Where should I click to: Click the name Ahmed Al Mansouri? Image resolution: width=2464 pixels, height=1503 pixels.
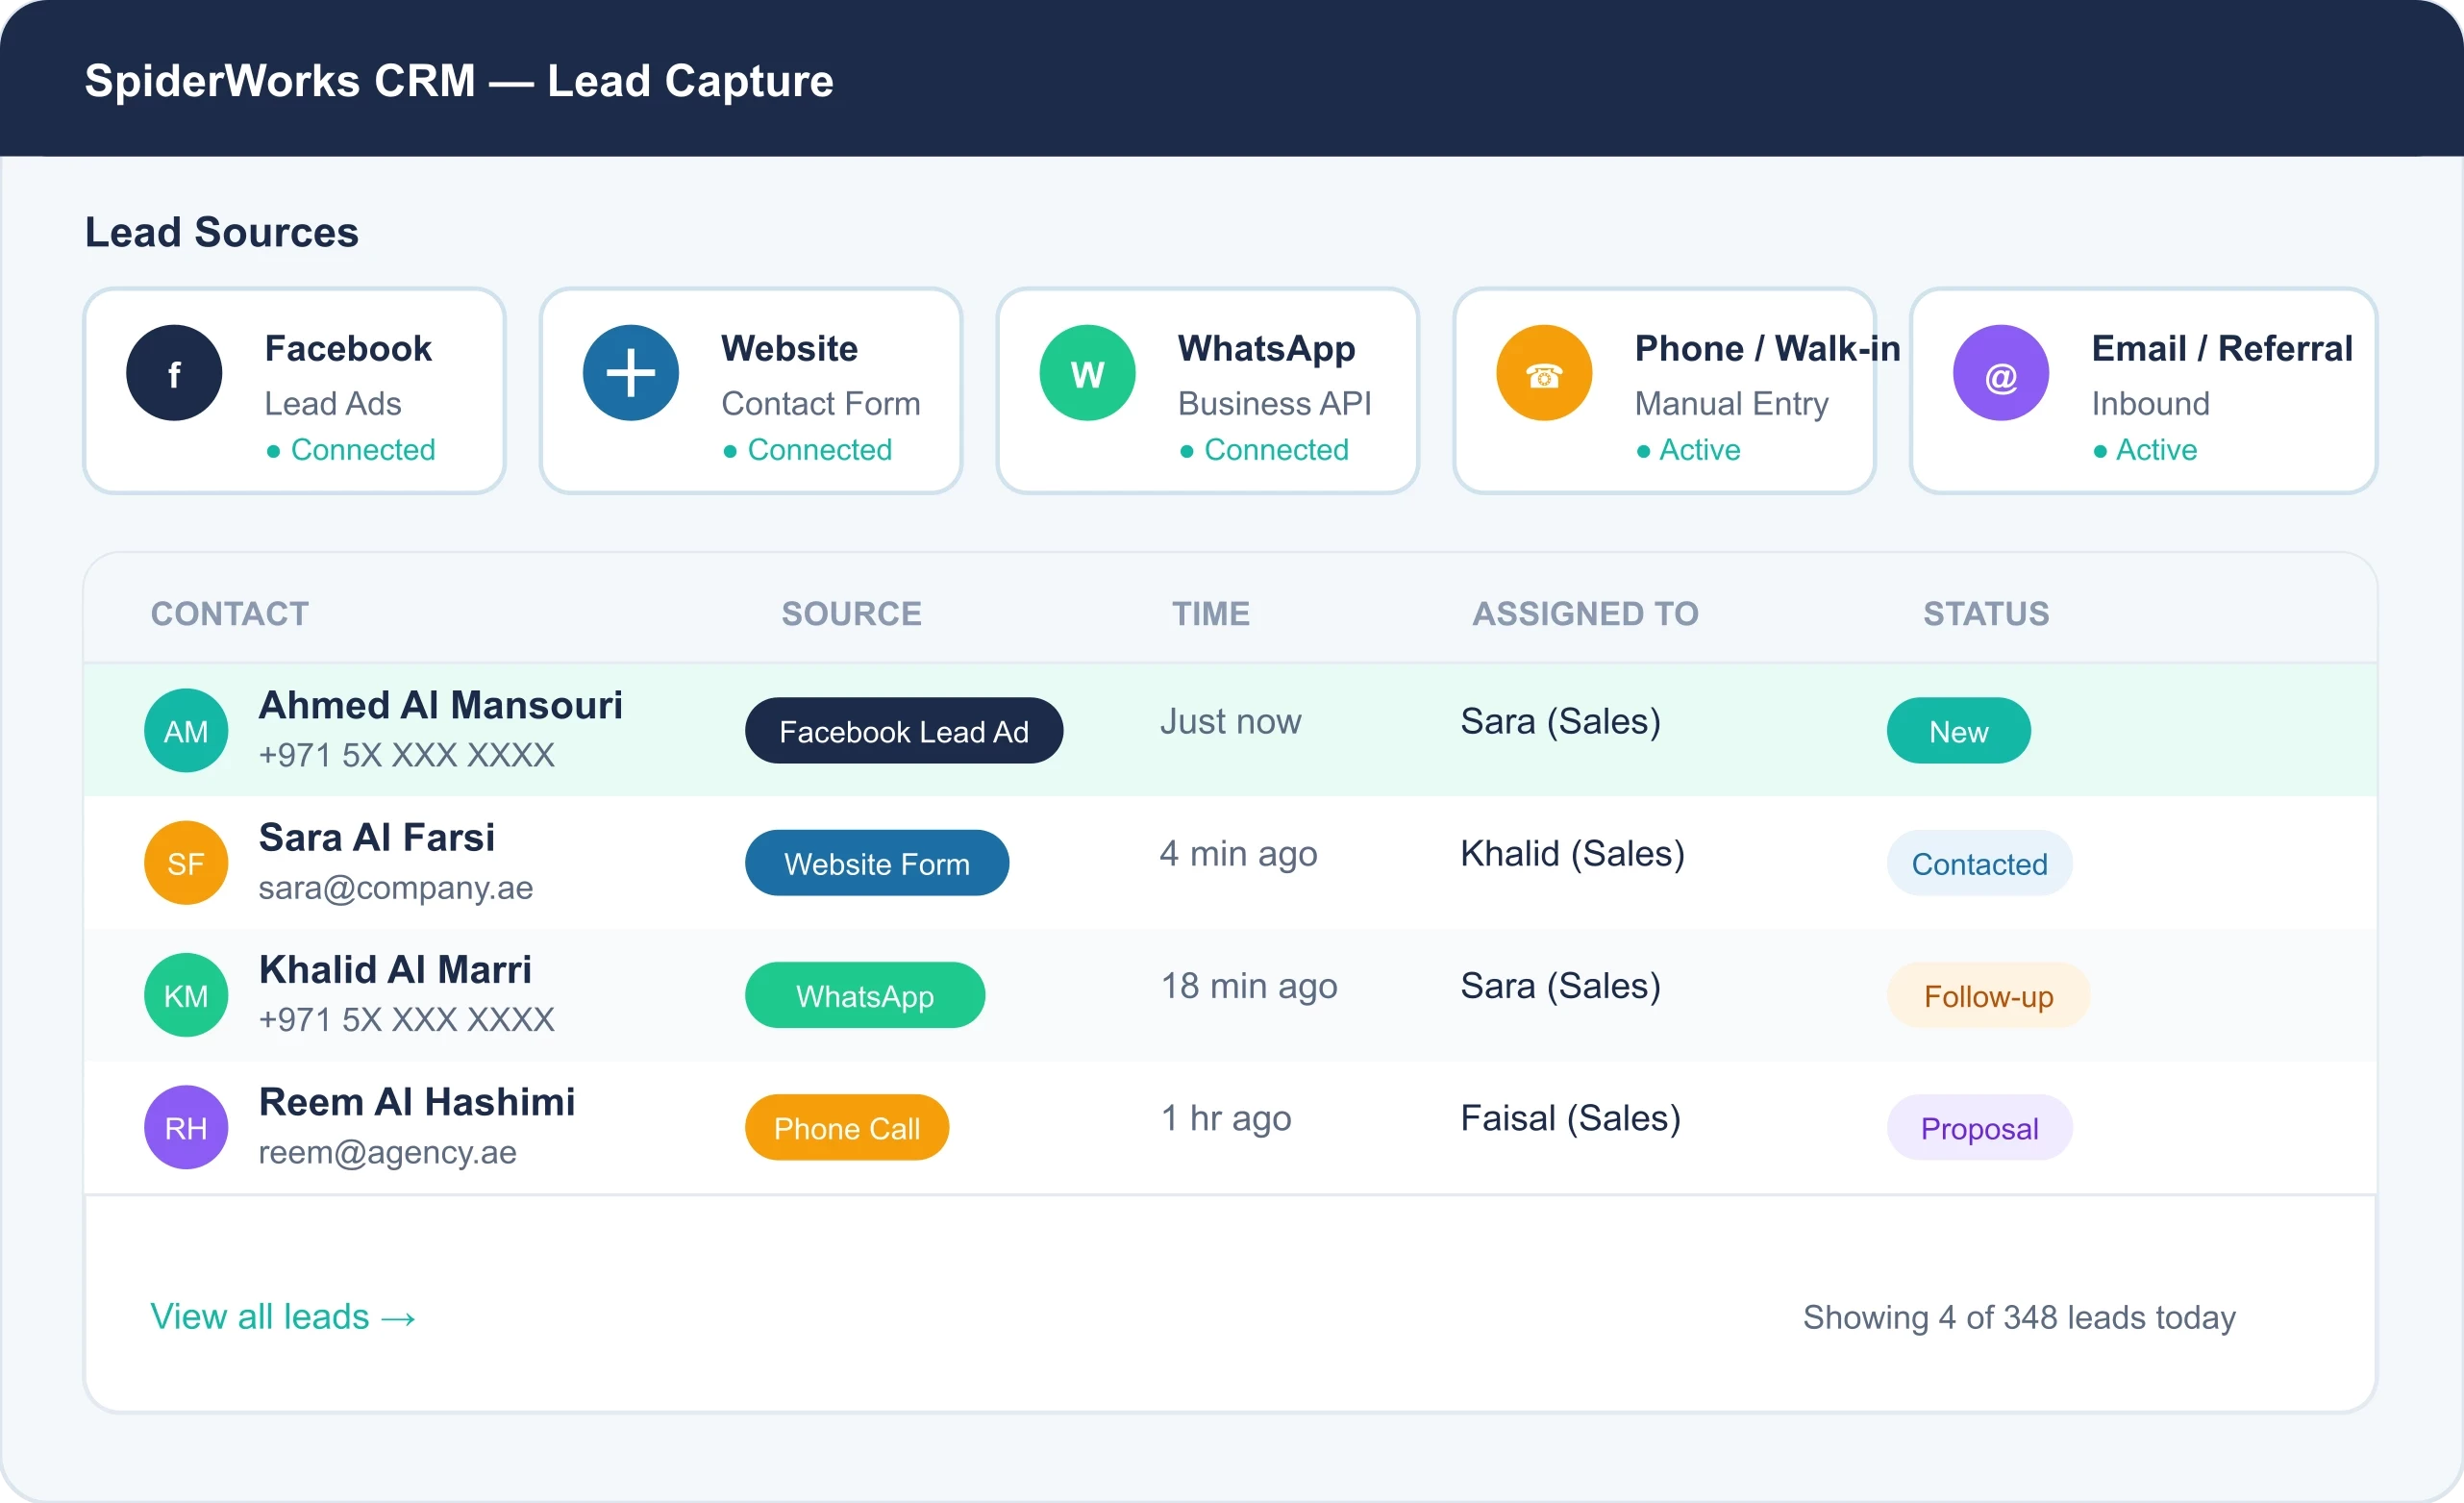pos(440,705)
